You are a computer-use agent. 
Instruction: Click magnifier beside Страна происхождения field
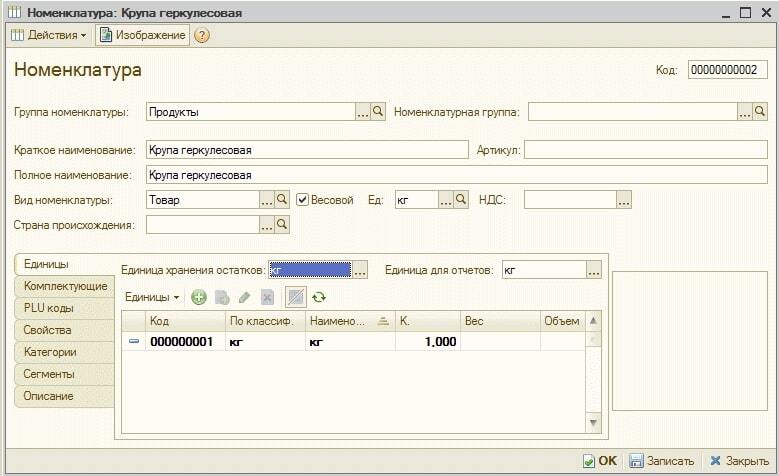click(282, 225)
